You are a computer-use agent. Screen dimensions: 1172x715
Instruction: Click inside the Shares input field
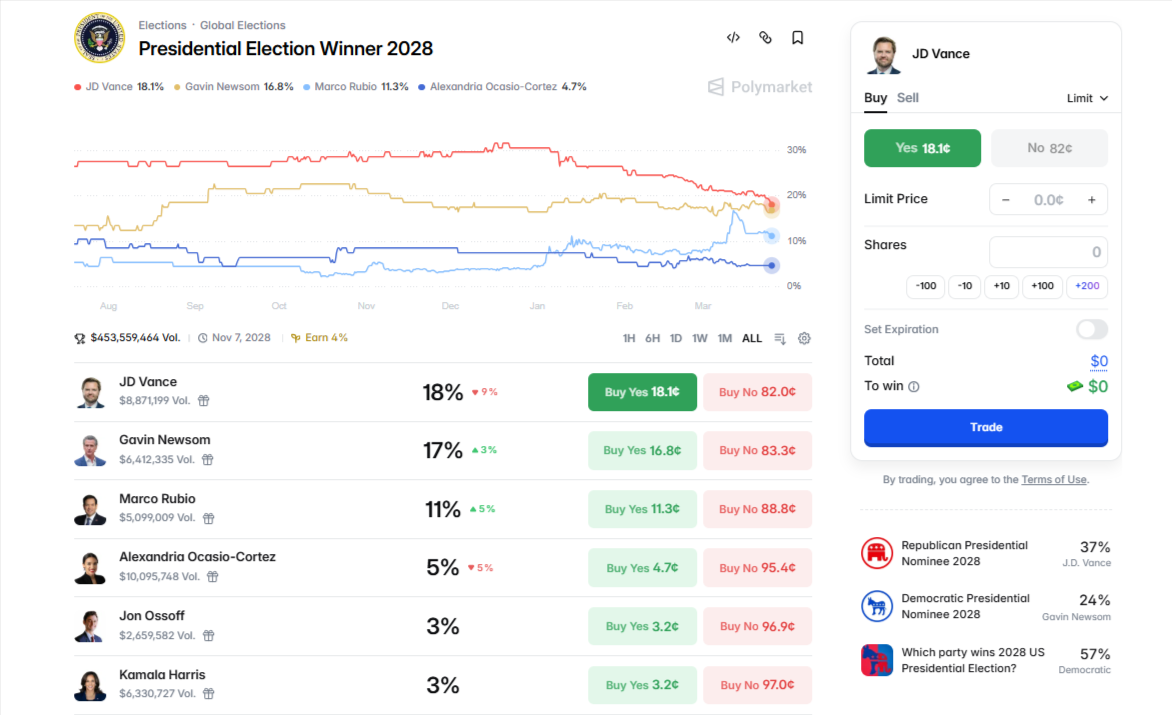1048,251
